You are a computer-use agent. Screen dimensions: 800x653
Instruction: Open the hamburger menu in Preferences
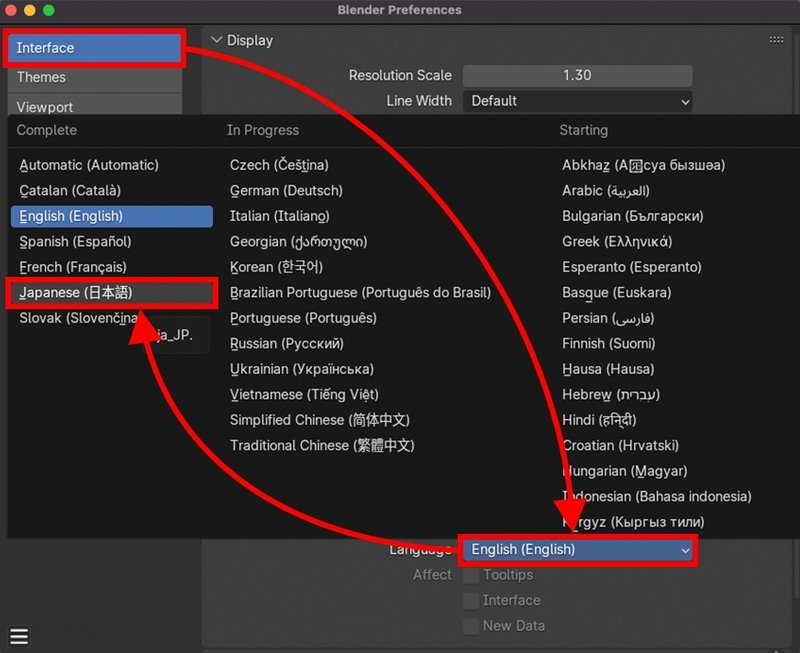pos(19,636)
